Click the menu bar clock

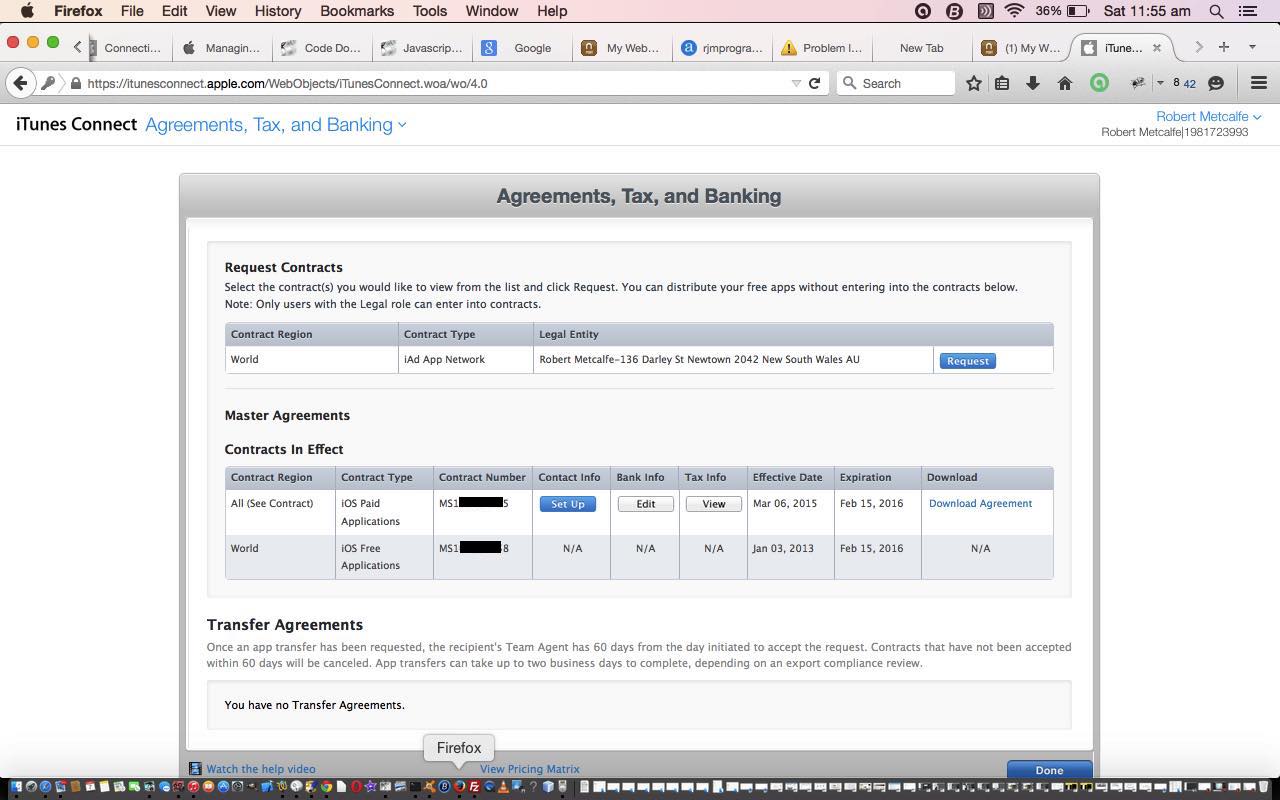pyautogui.click(x=1146, y=11)
